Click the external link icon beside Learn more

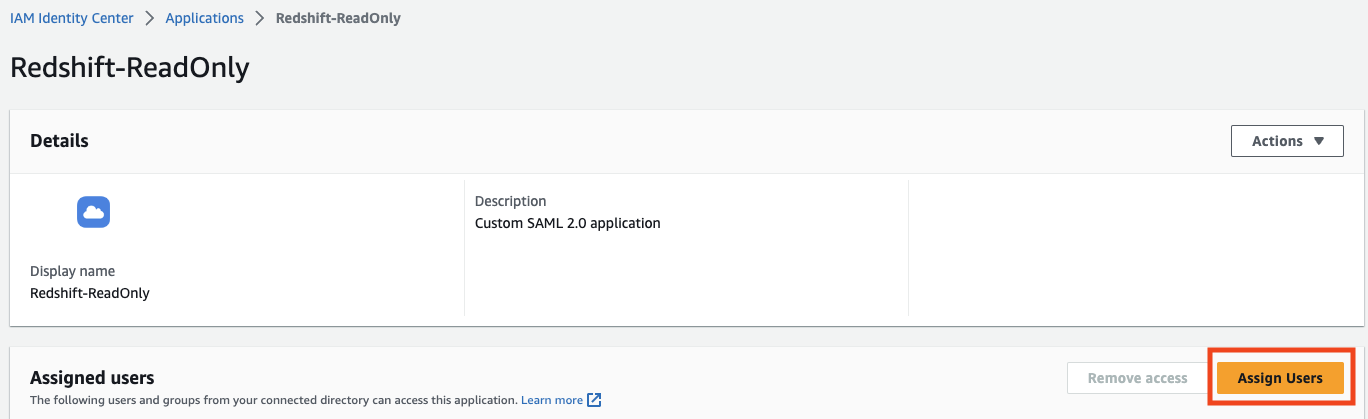pyautogui.click(x=594, y=400)
